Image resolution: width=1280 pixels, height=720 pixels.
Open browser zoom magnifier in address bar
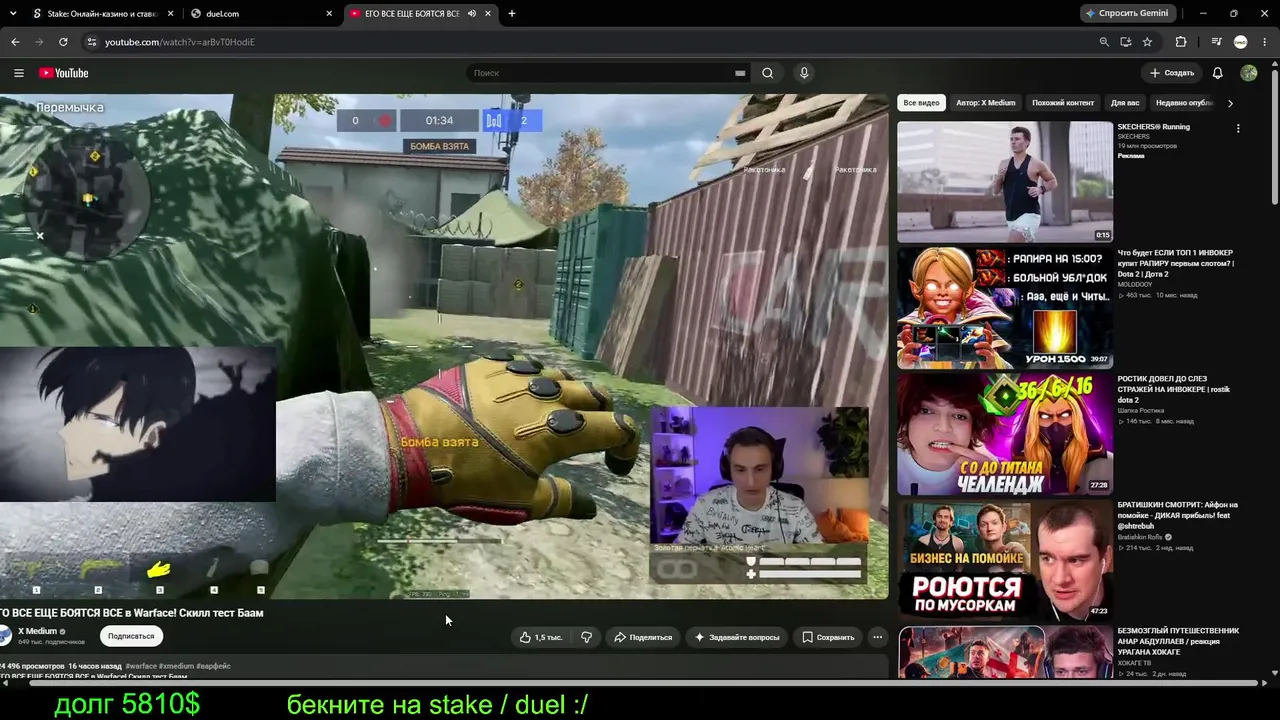(x=1104, y=42)
